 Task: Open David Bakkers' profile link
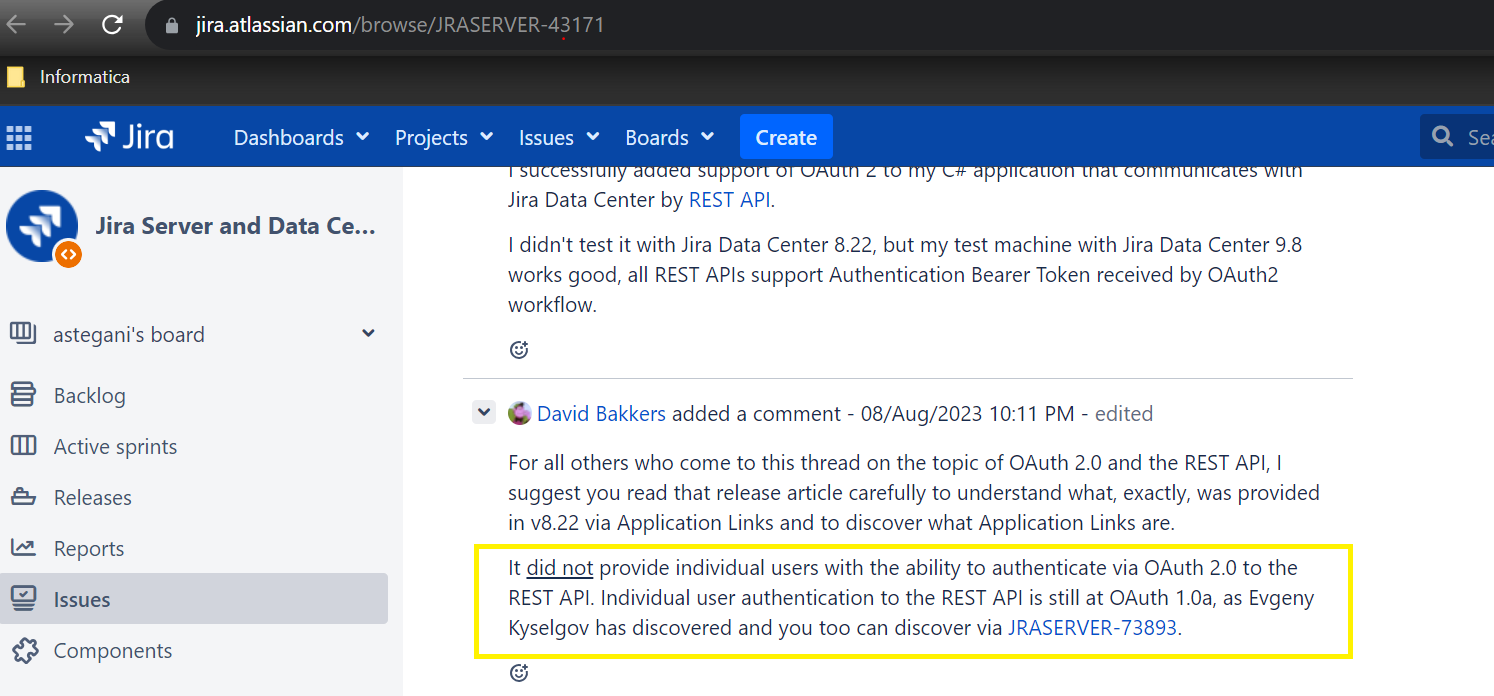(601, 413)
